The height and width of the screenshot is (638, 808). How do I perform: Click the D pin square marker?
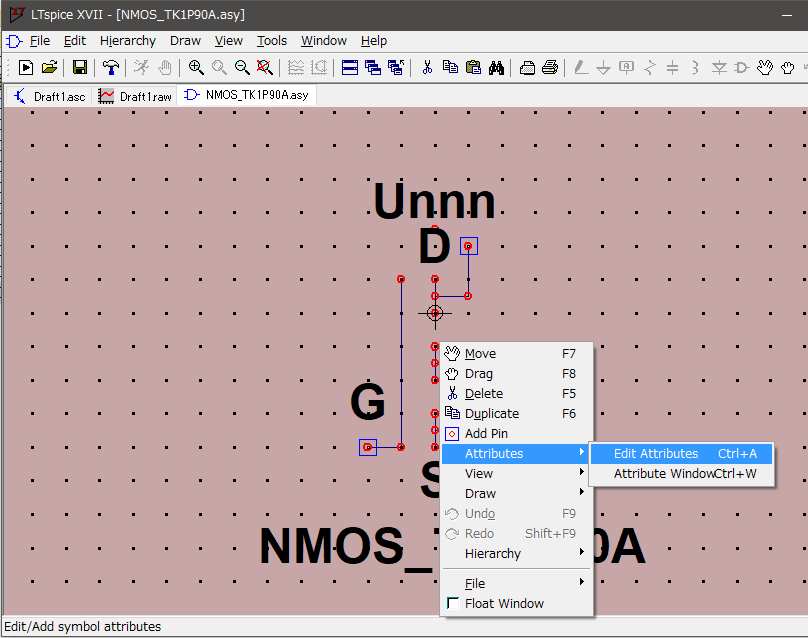click(468, 246)
